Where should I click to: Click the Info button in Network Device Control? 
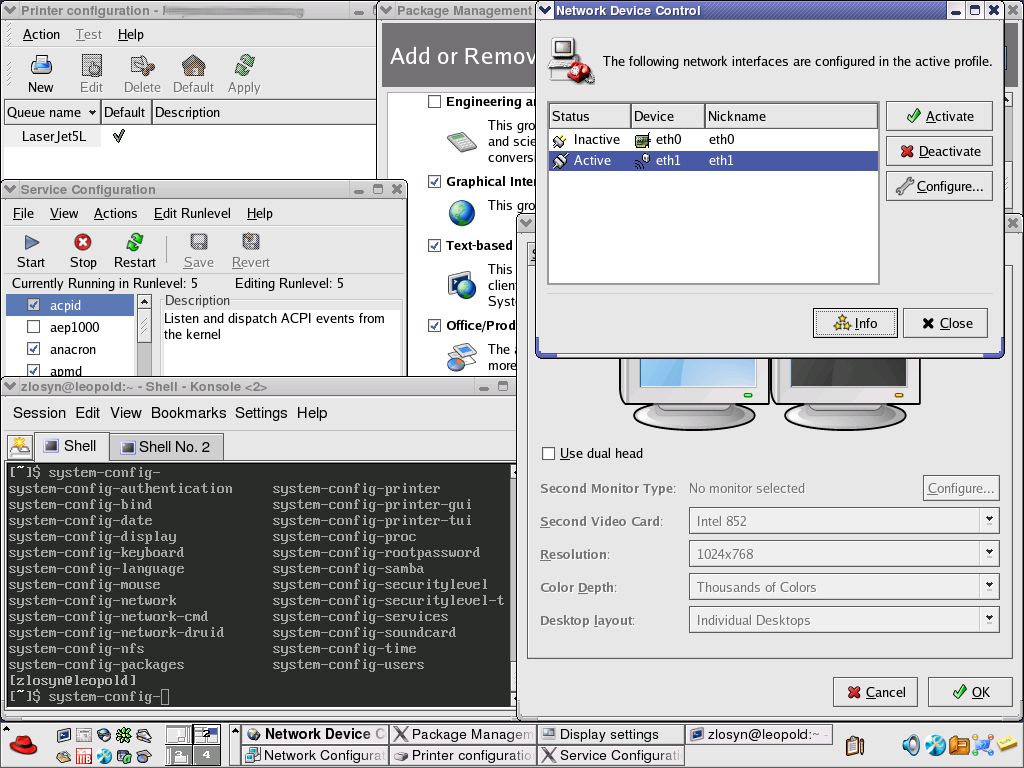pos(855,323)
